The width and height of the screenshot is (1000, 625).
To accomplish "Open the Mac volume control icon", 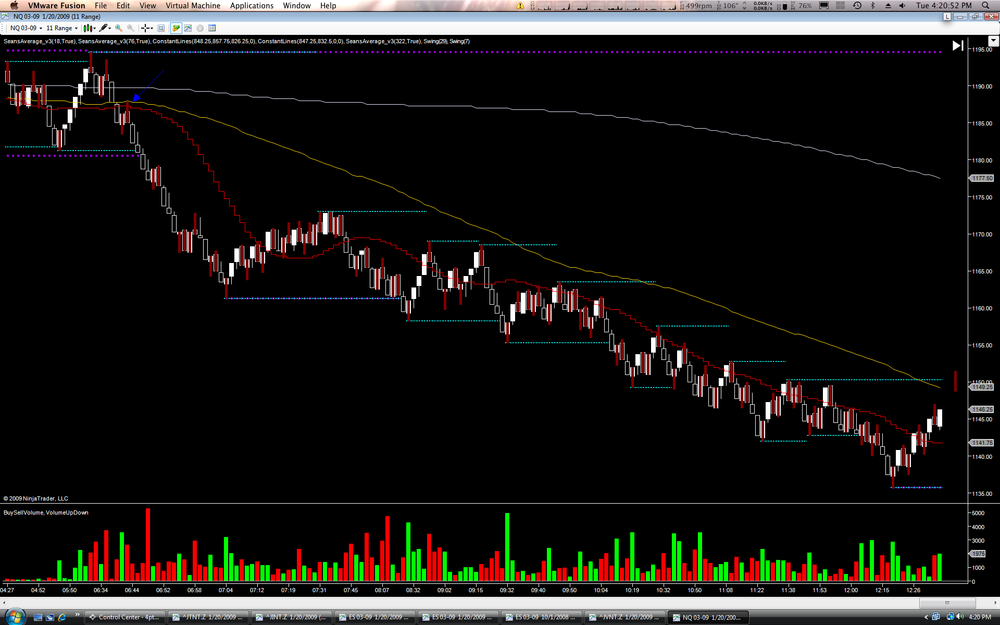I will [x=904, y=5].
